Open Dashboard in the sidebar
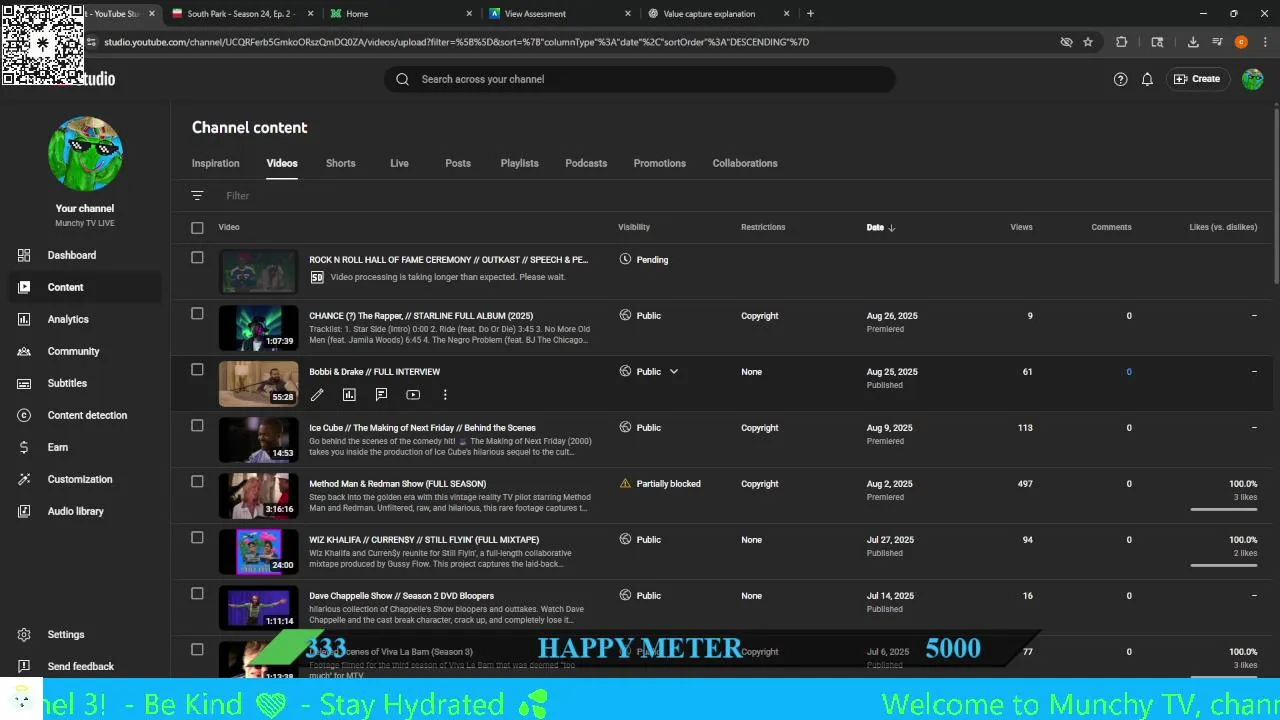Viewport: 1280px width, 720px height. [72, 255]
